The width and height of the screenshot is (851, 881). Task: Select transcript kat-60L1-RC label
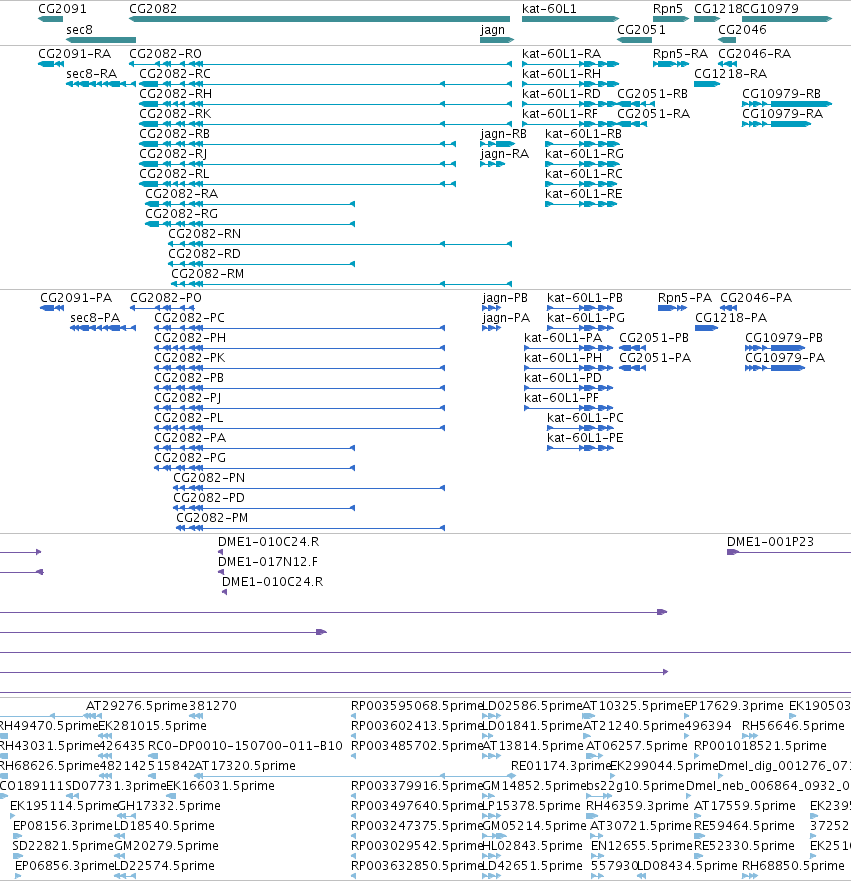(x=584, y=174)
